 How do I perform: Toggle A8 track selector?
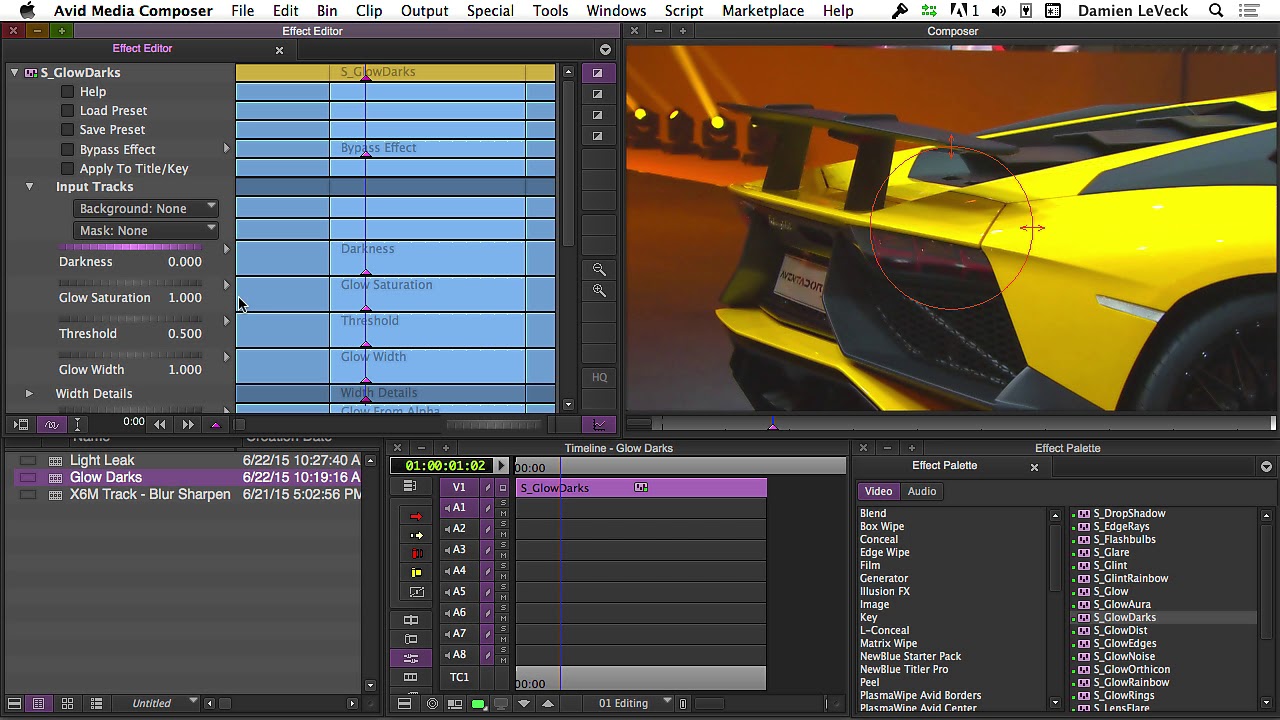[459, 655]
